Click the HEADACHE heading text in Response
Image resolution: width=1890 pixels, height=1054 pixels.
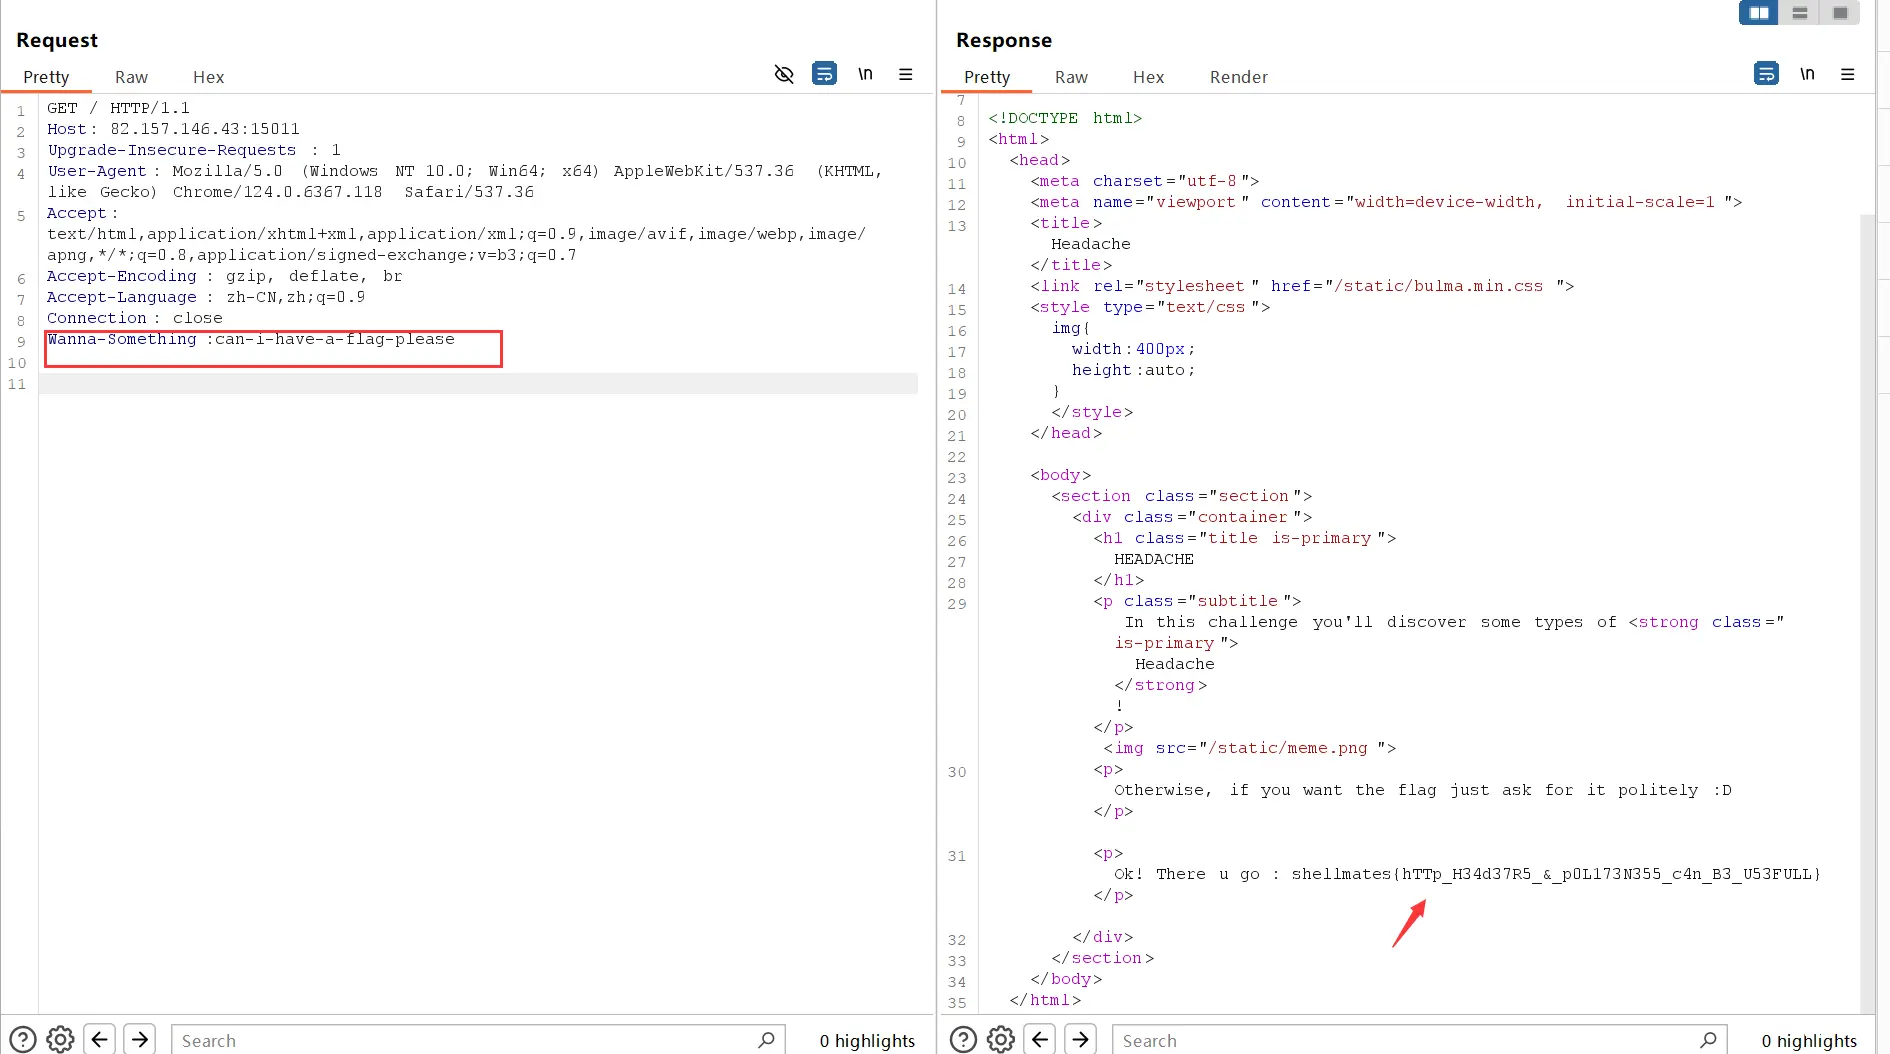(x=1154, y=559)
